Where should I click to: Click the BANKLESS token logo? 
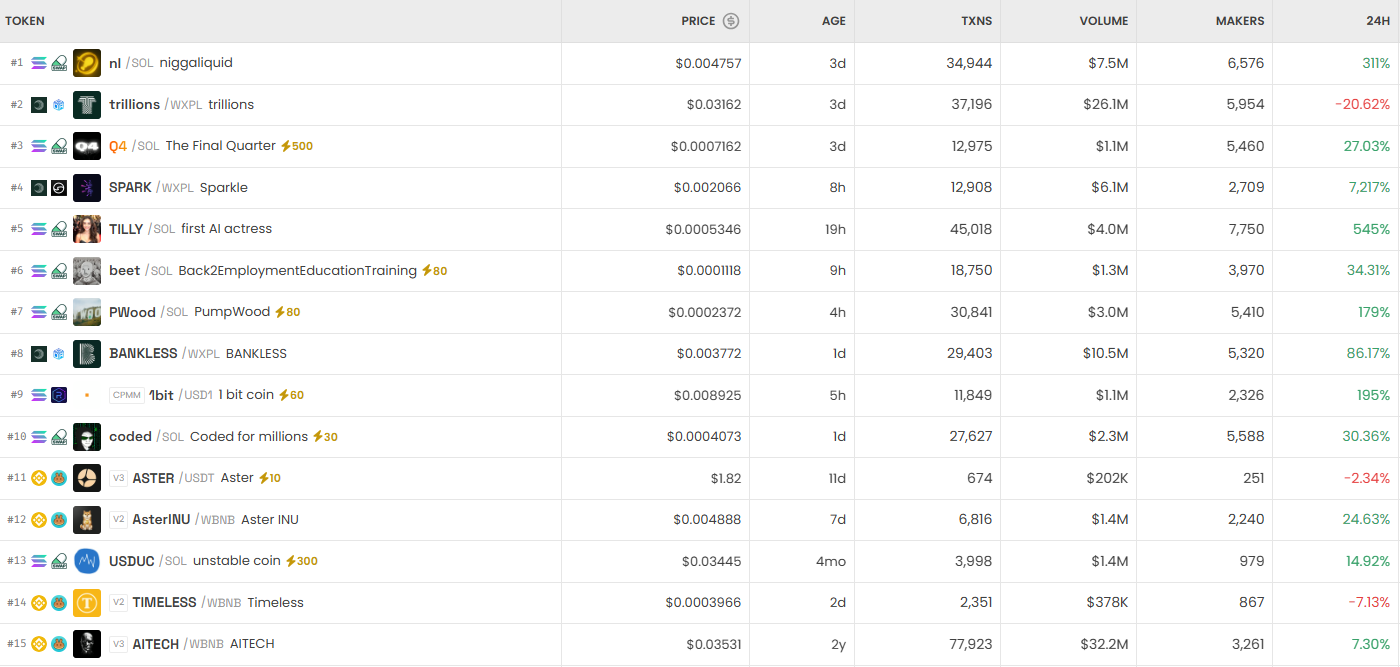[x=87, y=354]
